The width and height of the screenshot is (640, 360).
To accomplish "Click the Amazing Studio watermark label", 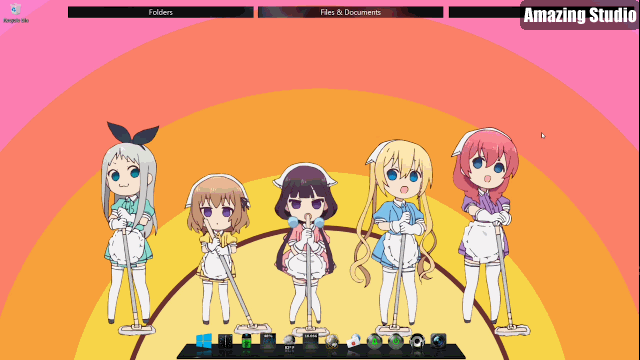I will pos(580,15).
